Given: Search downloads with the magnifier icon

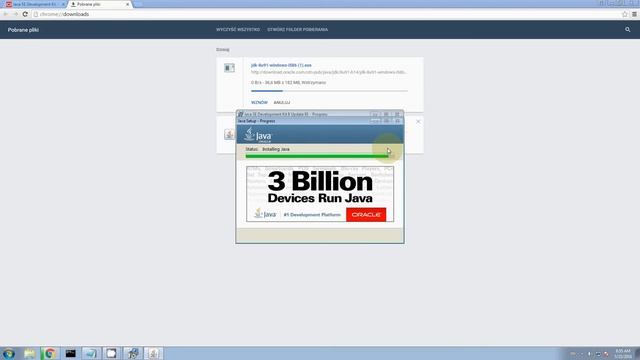Looking at the screenshot, I should coord(627,29).
